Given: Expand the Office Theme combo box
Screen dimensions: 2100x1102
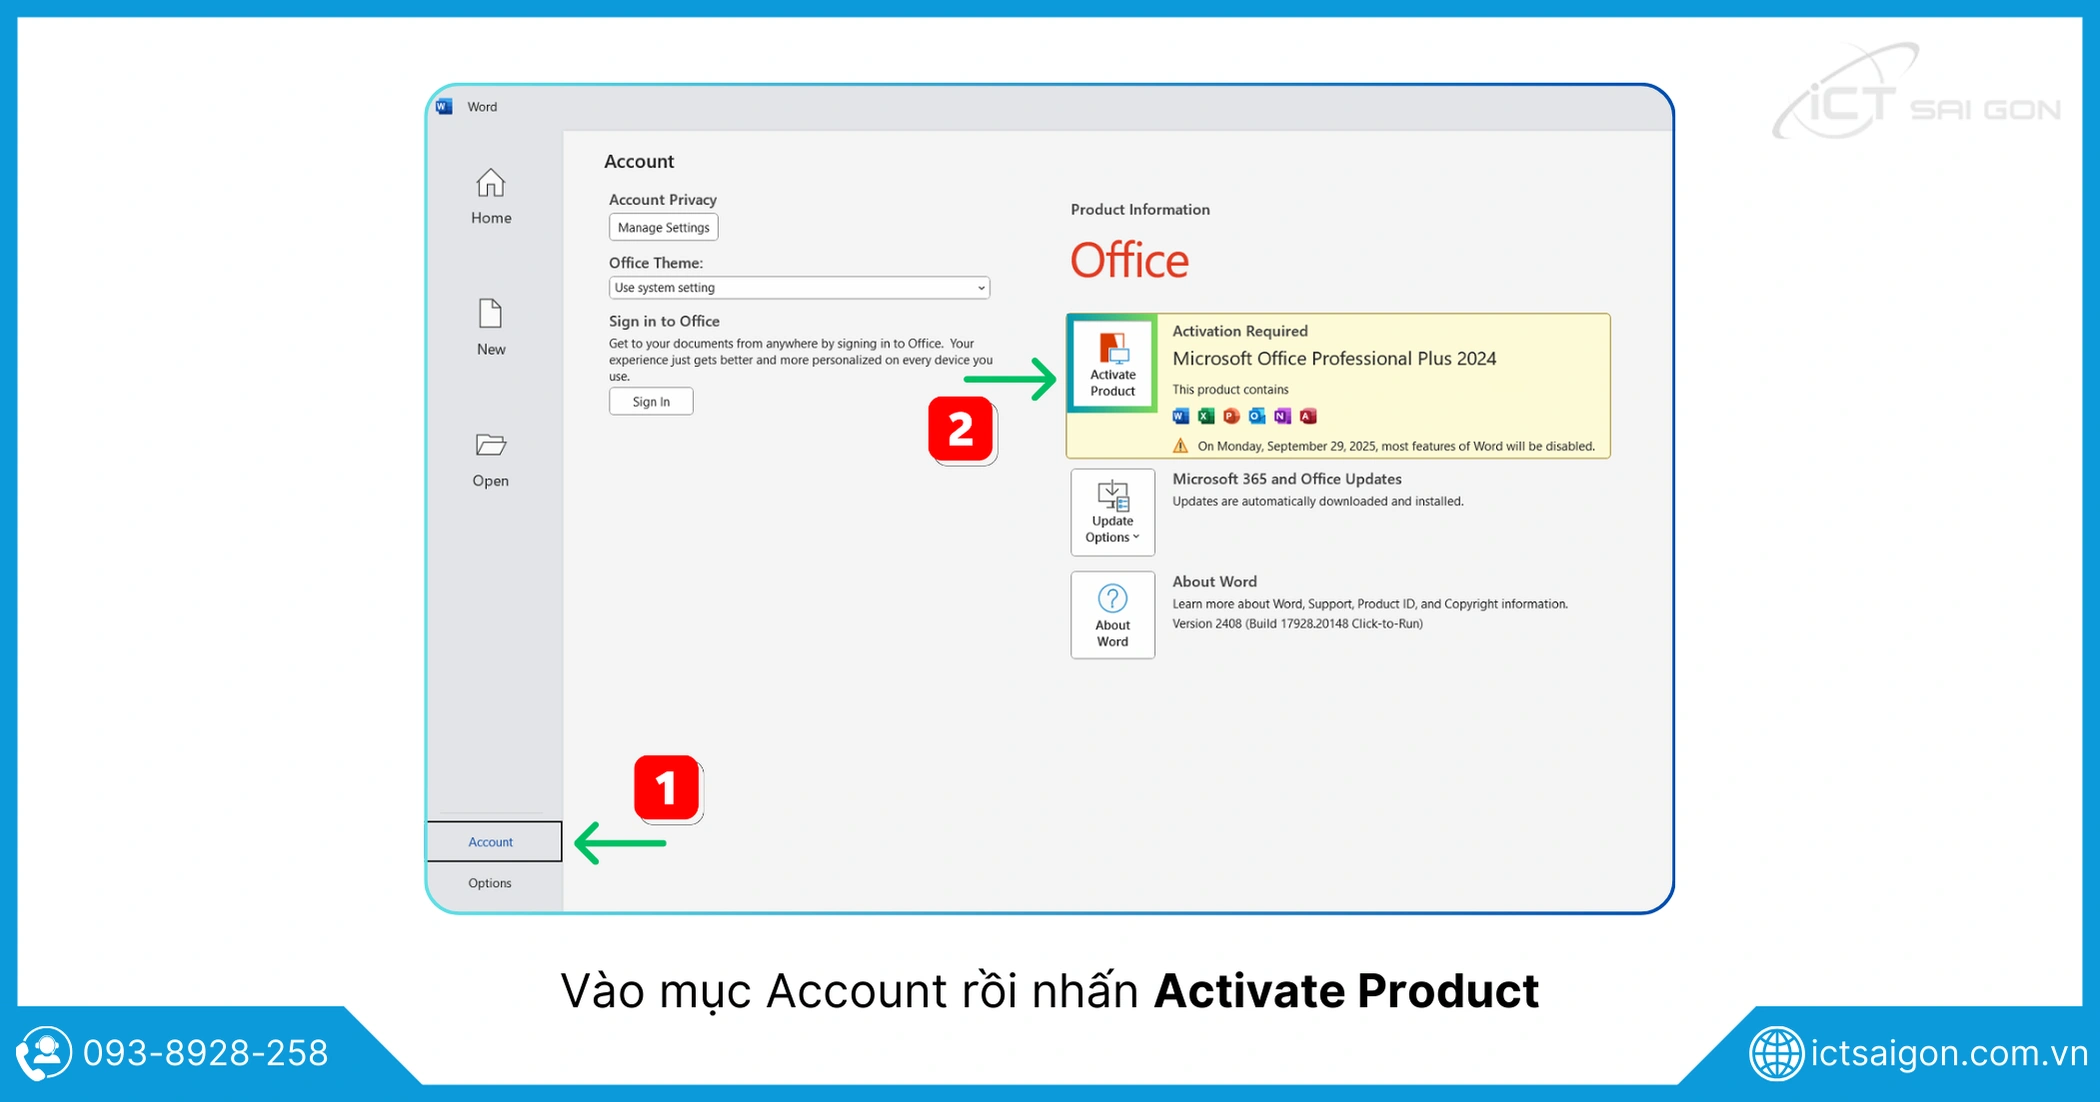Looking at the screenshot, I should tap(799, 288).
